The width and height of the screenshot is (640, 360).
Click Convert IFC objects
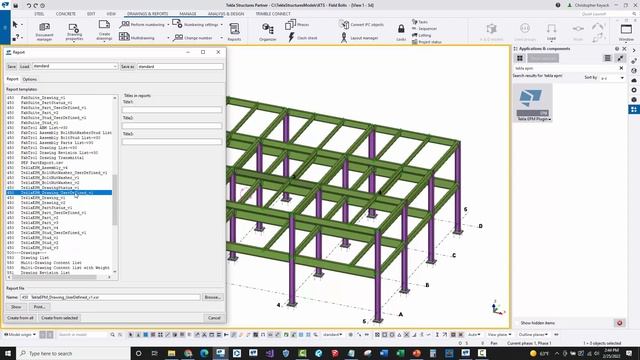point(361,24)
